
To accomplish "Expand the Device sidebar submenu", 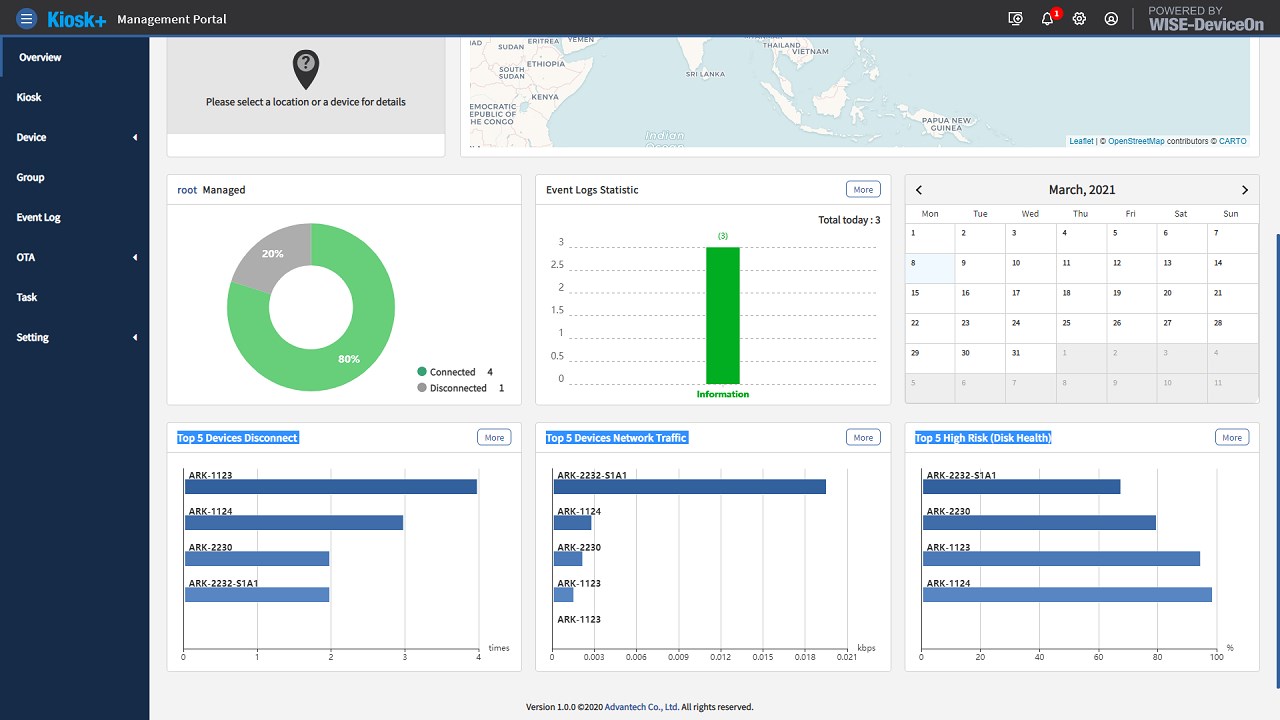I will [75, 137].
